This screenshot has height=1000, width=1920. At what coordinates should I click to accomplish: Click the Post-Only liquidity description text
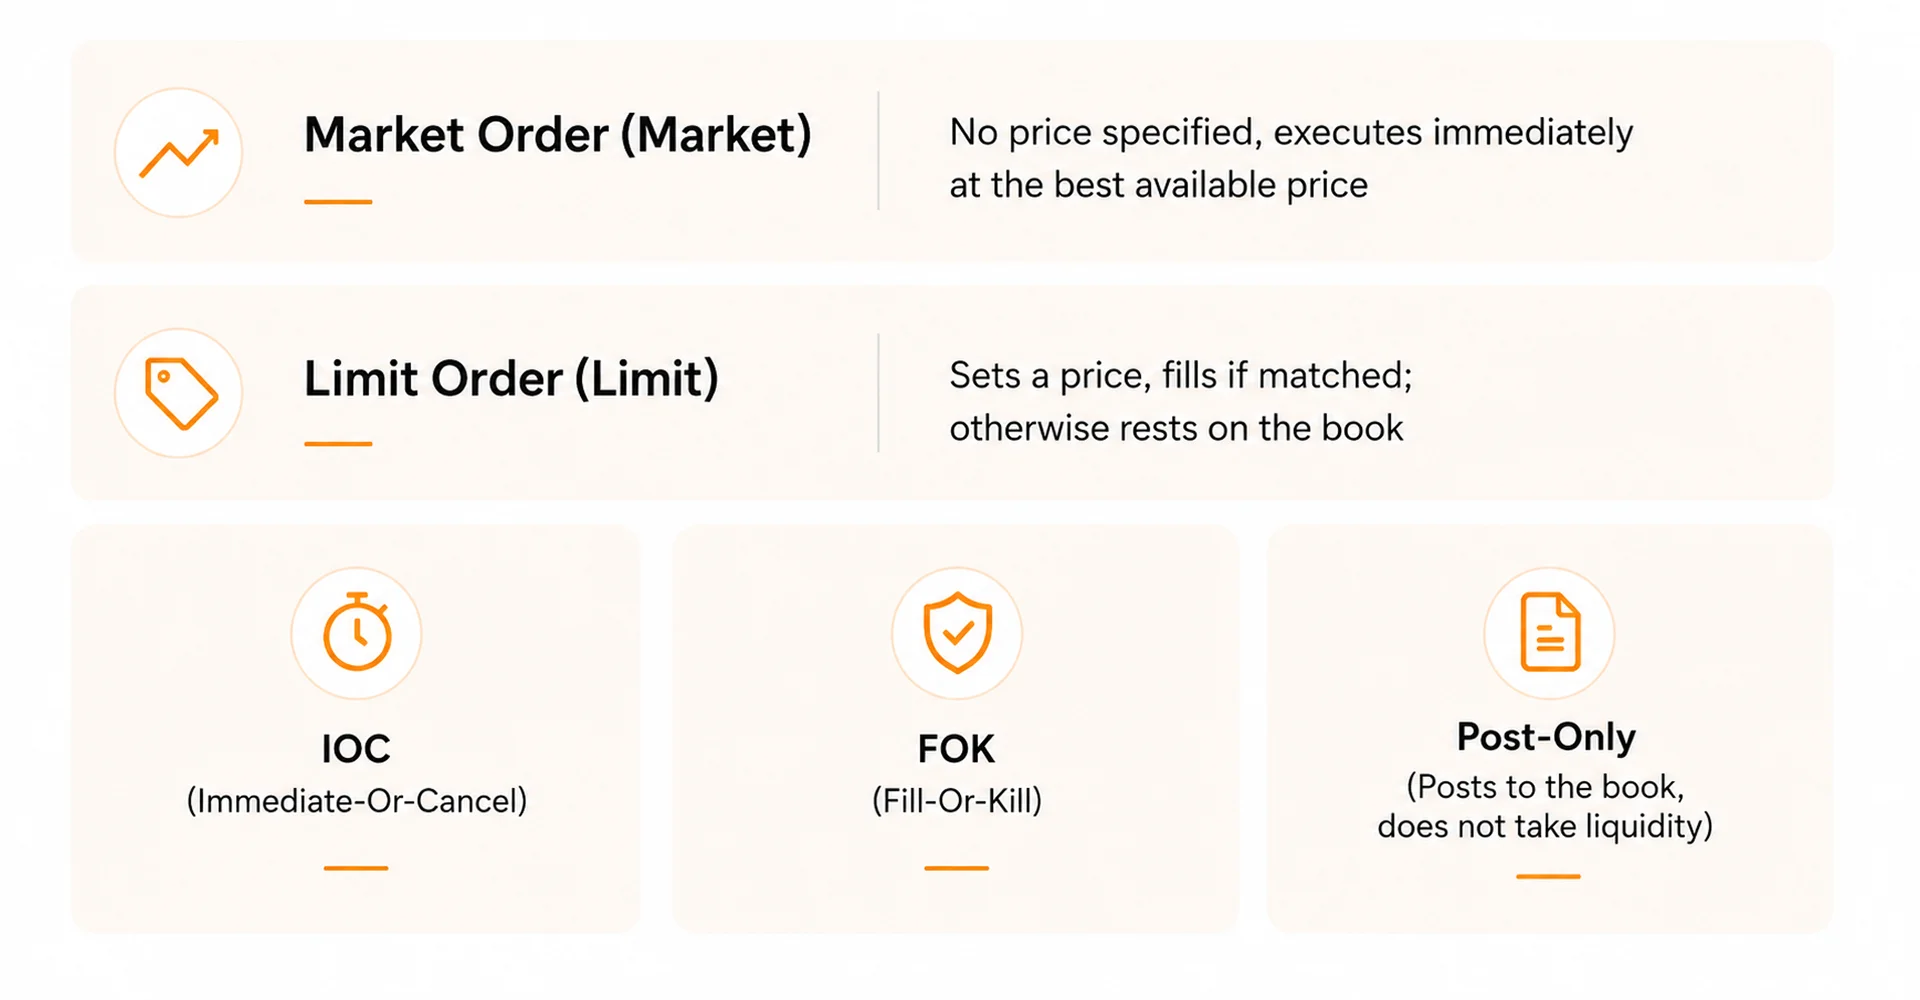point(1545,806)
